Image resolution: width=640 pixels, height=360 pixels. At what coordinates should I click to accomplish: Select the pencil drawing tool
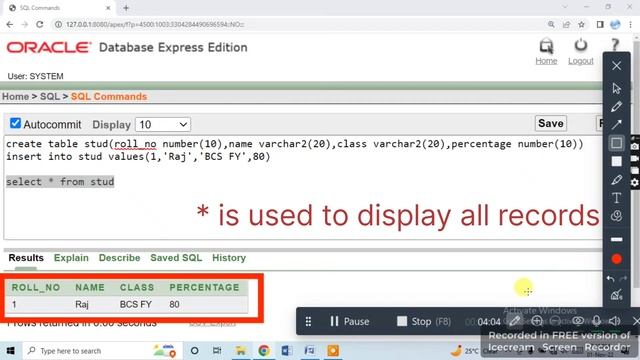point(616,107)
